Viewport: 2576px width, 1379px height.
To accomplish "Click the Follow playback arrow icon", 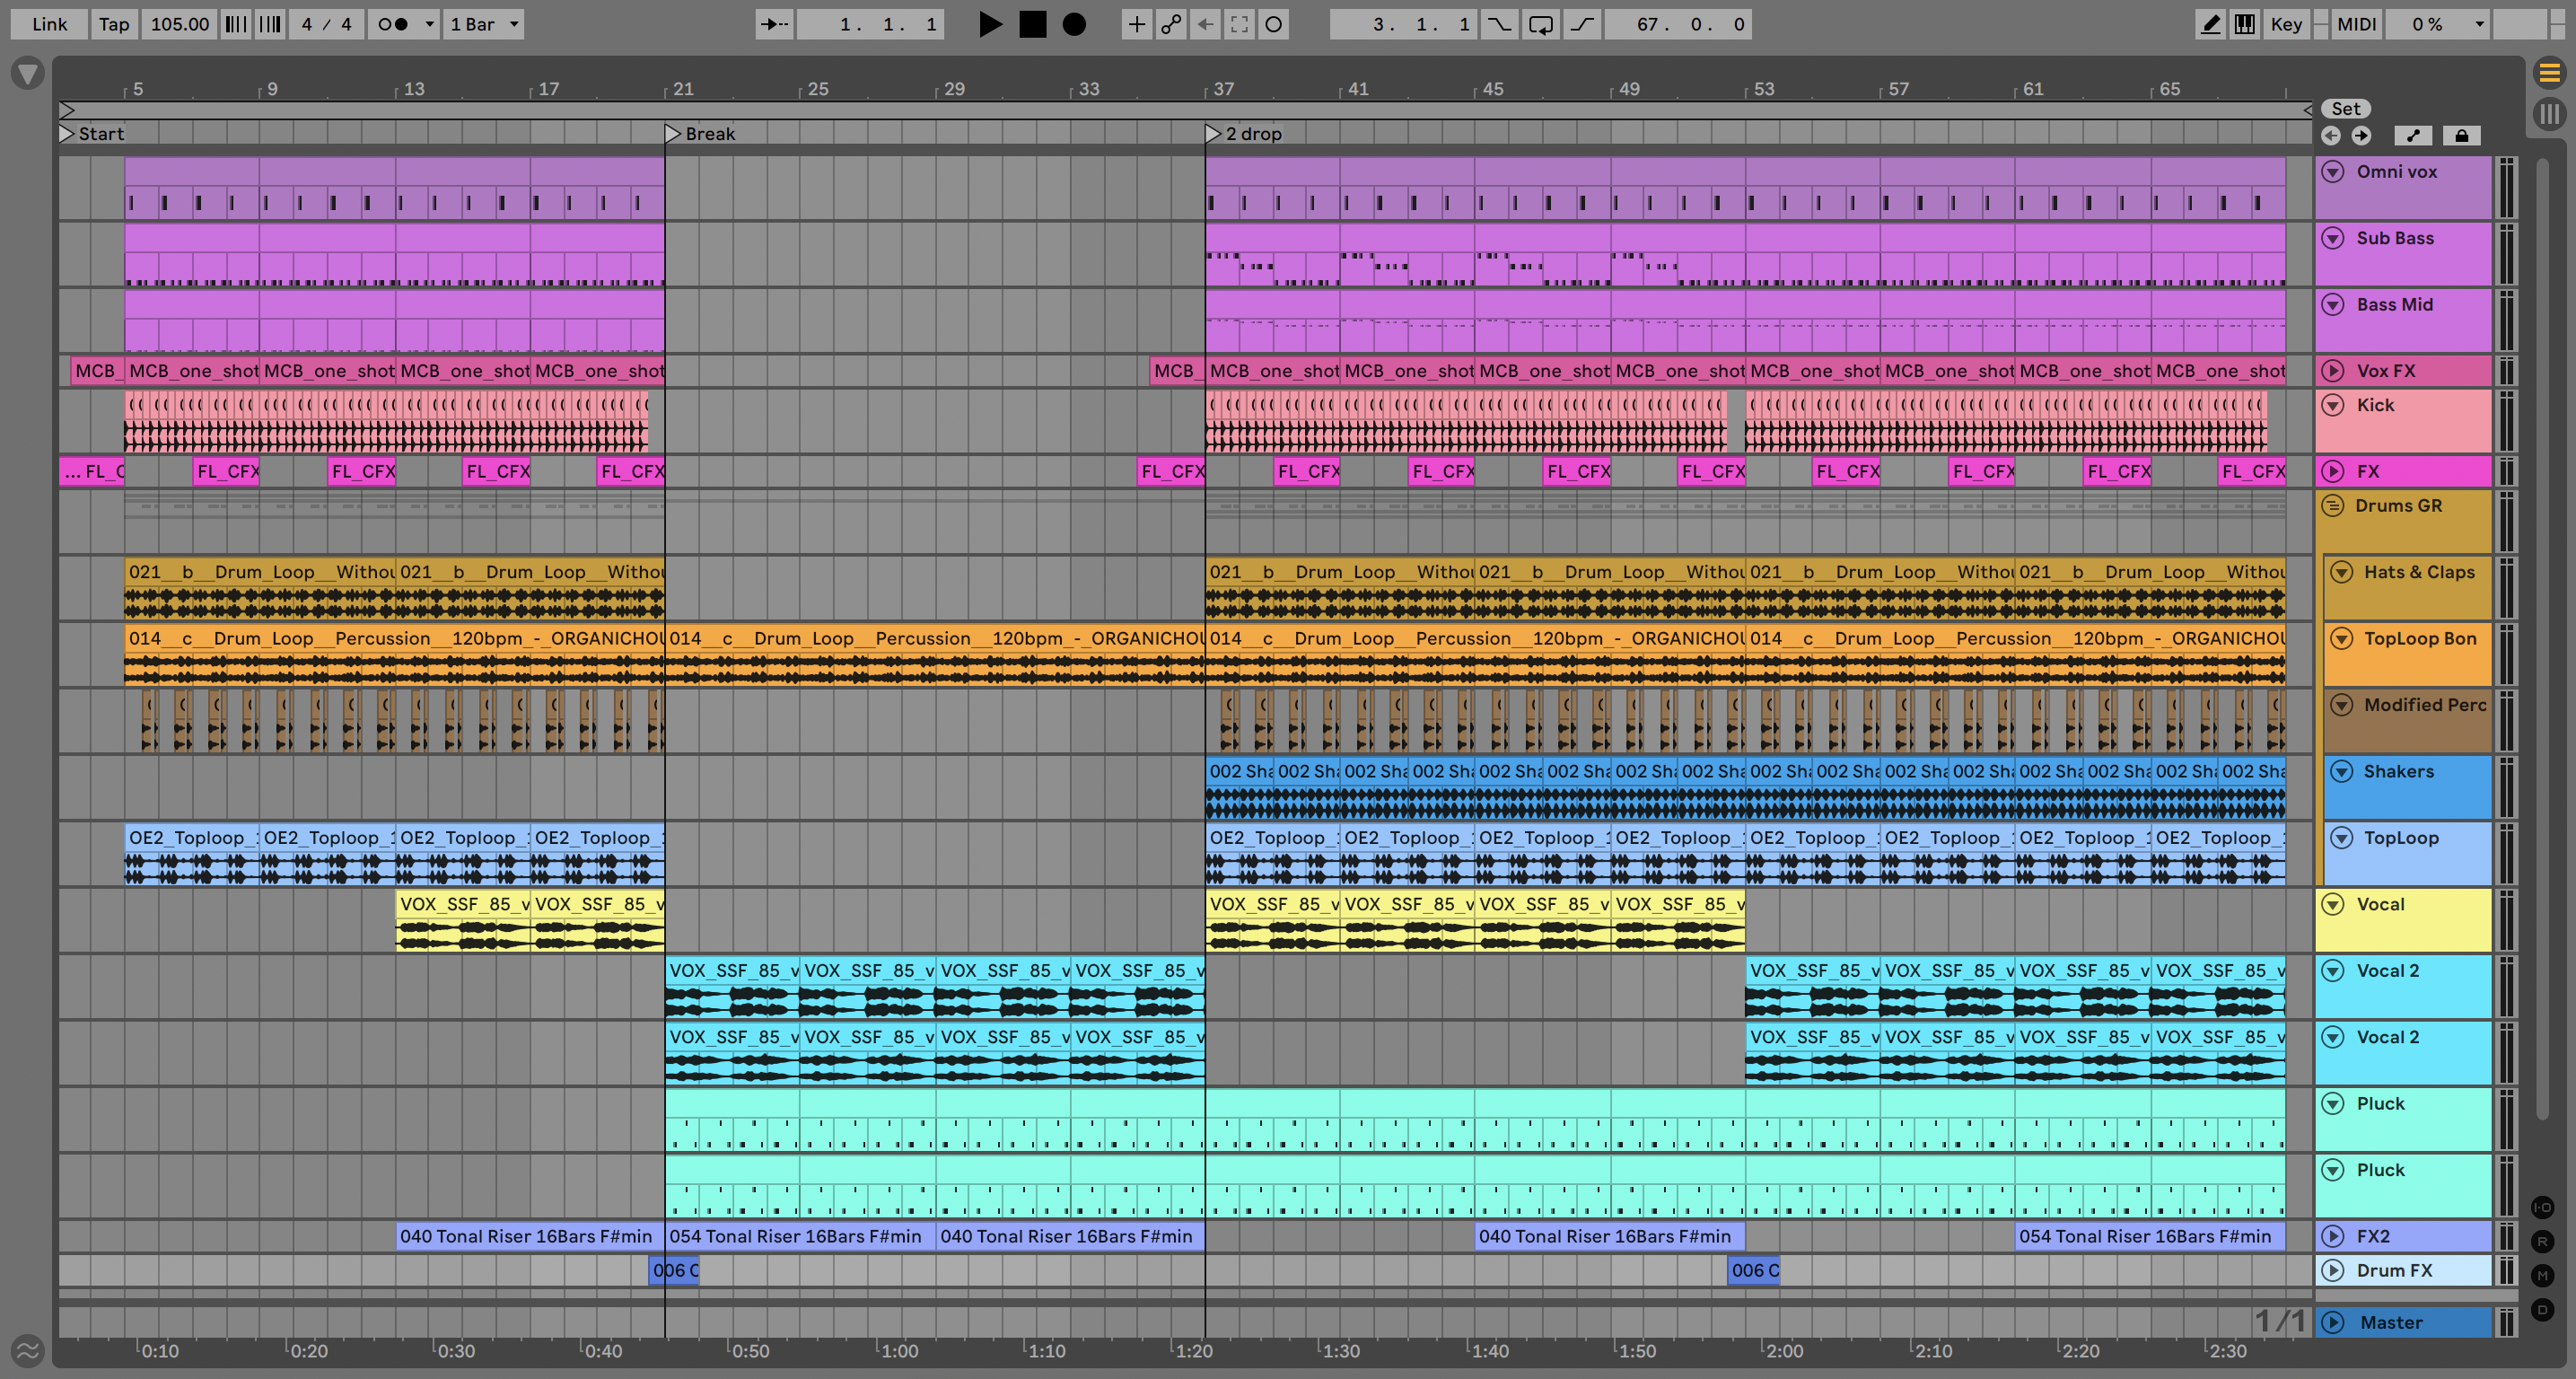I will [774, 24].
